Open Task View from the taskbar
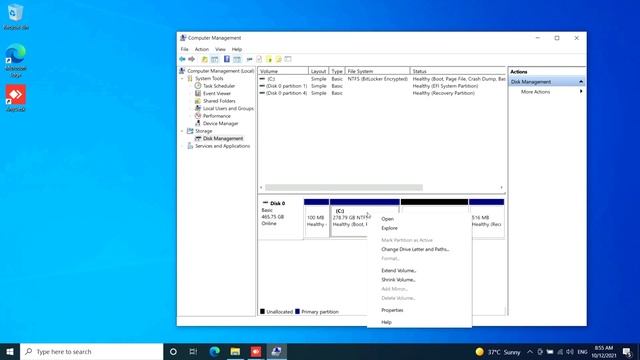 pyautogui.click(x=193, y=351)
